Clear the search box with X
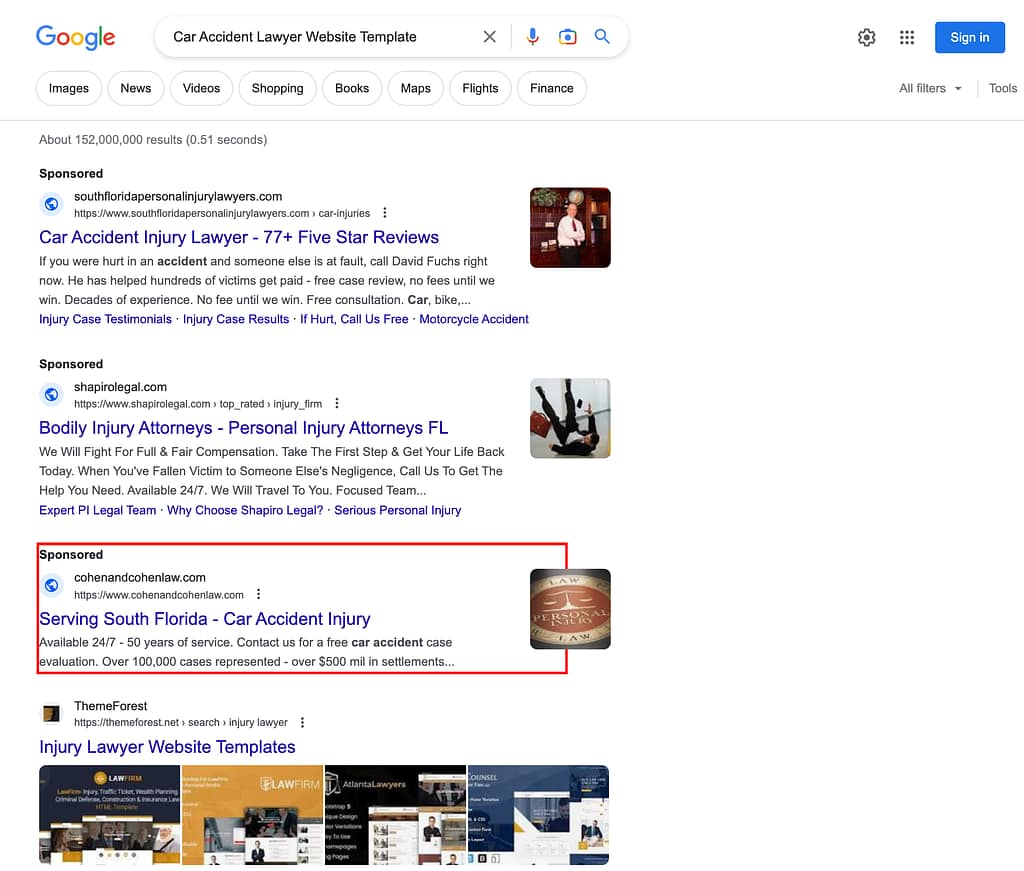 coord(489,37)
